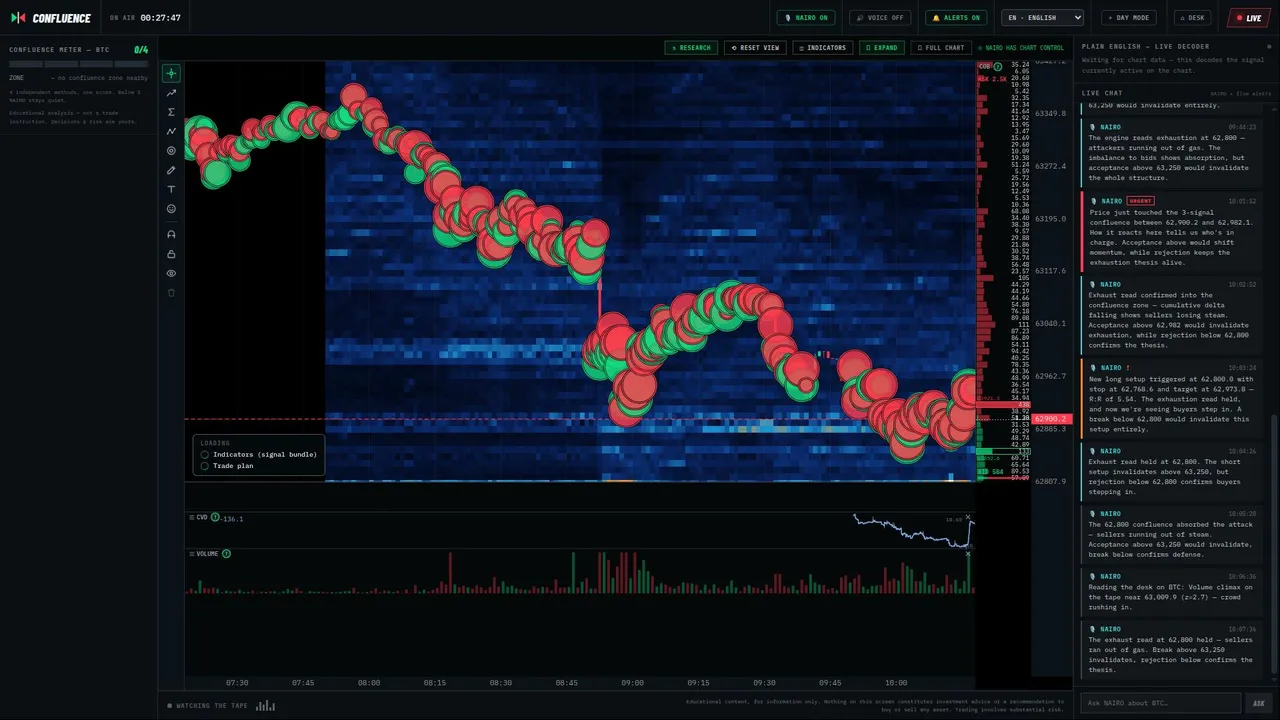Toggle the magnet snap tool
The height and width of the screenshot is (720, 1280).
(x=171, y=234)
